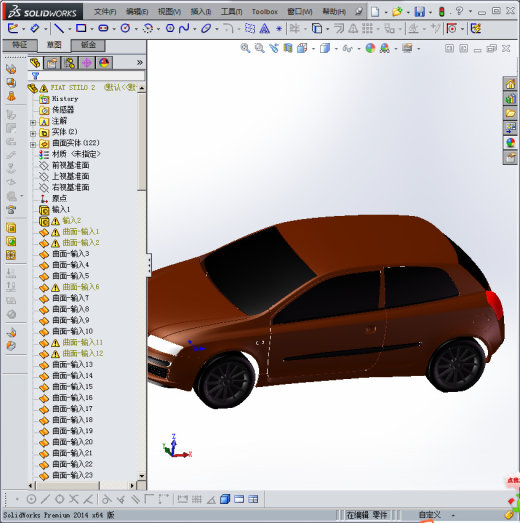Expand the 曲面实体 (122) folder
This screenshot has height=523, width=520.
pos(33,144)
